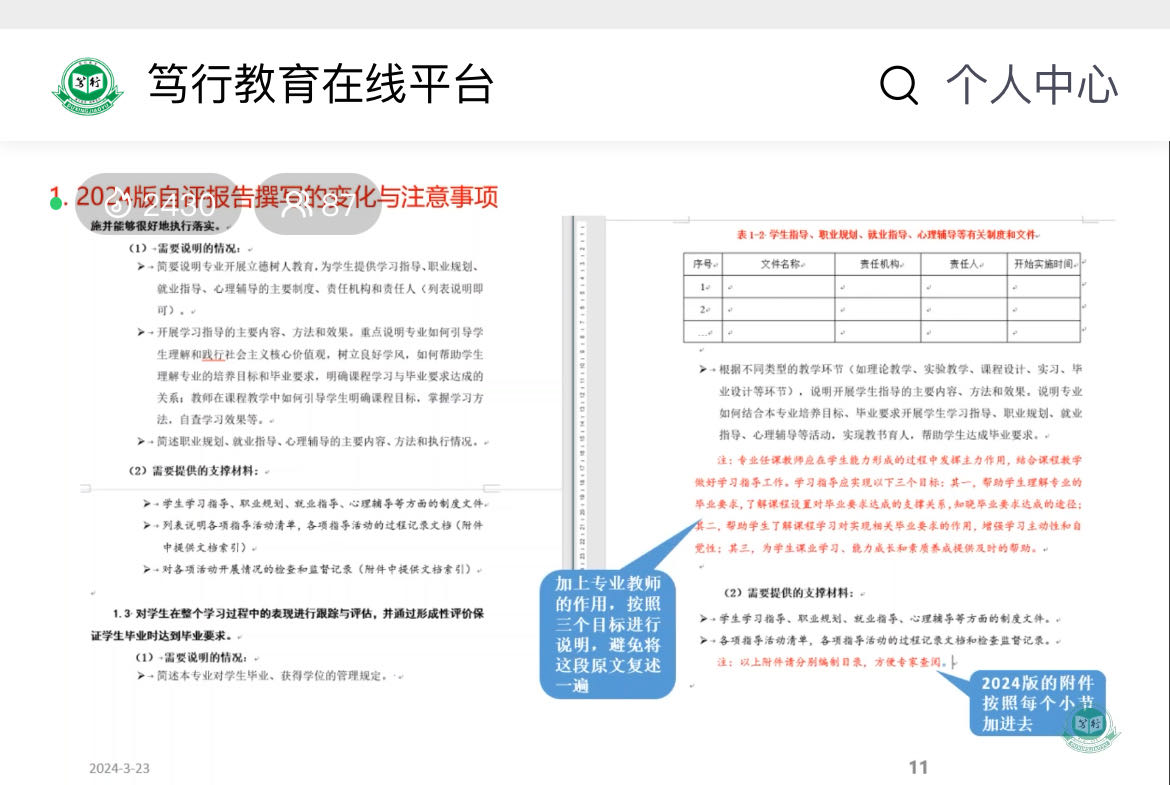Click red note 注：以上附件请分别编制目录

[832, 662]
